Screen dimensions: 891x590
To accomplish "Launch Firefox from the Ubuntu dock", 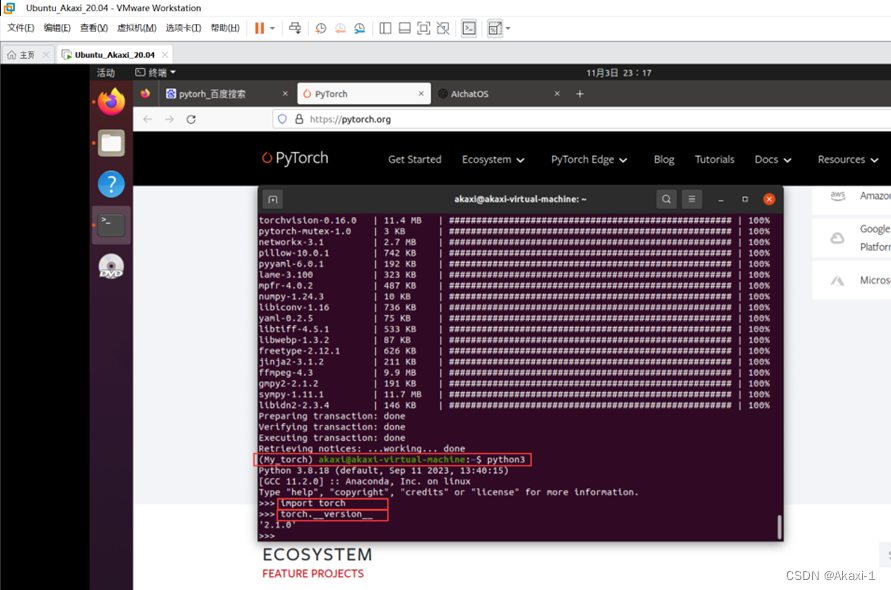I will [x=111, y=102].
